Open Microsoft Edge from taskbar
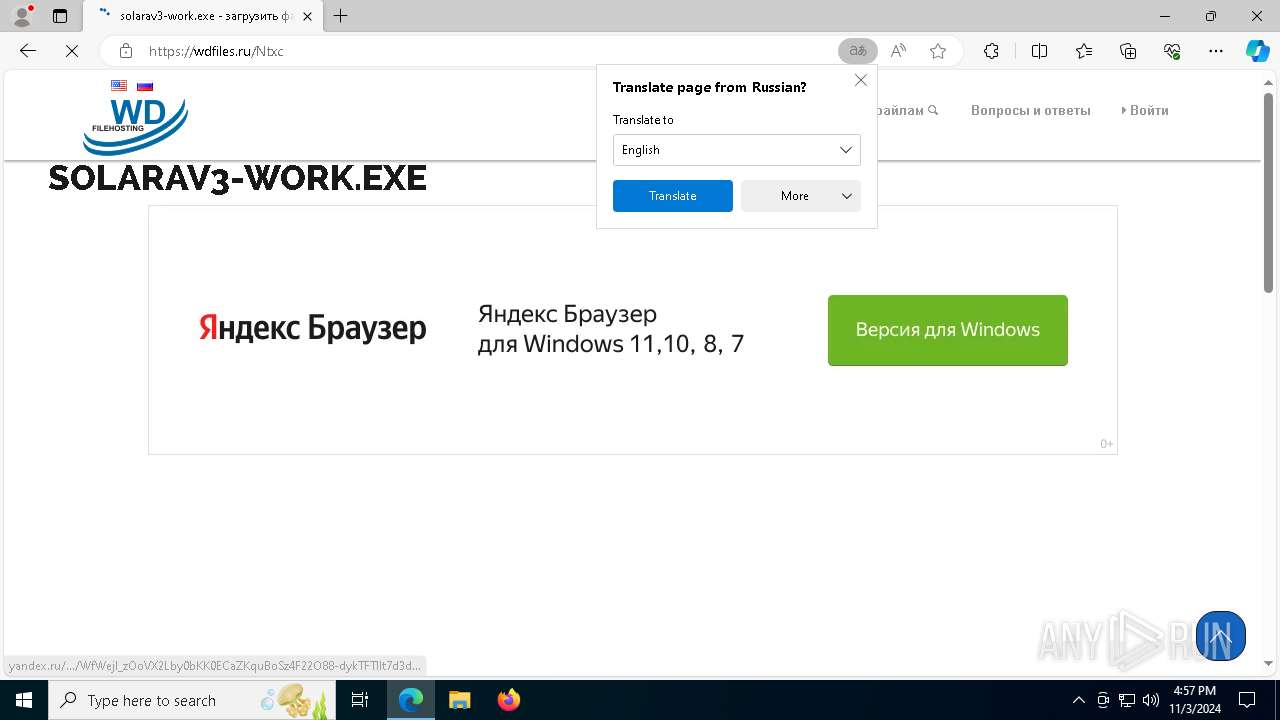This screenshot has width=1280, height=720. (x=411, y=700)
